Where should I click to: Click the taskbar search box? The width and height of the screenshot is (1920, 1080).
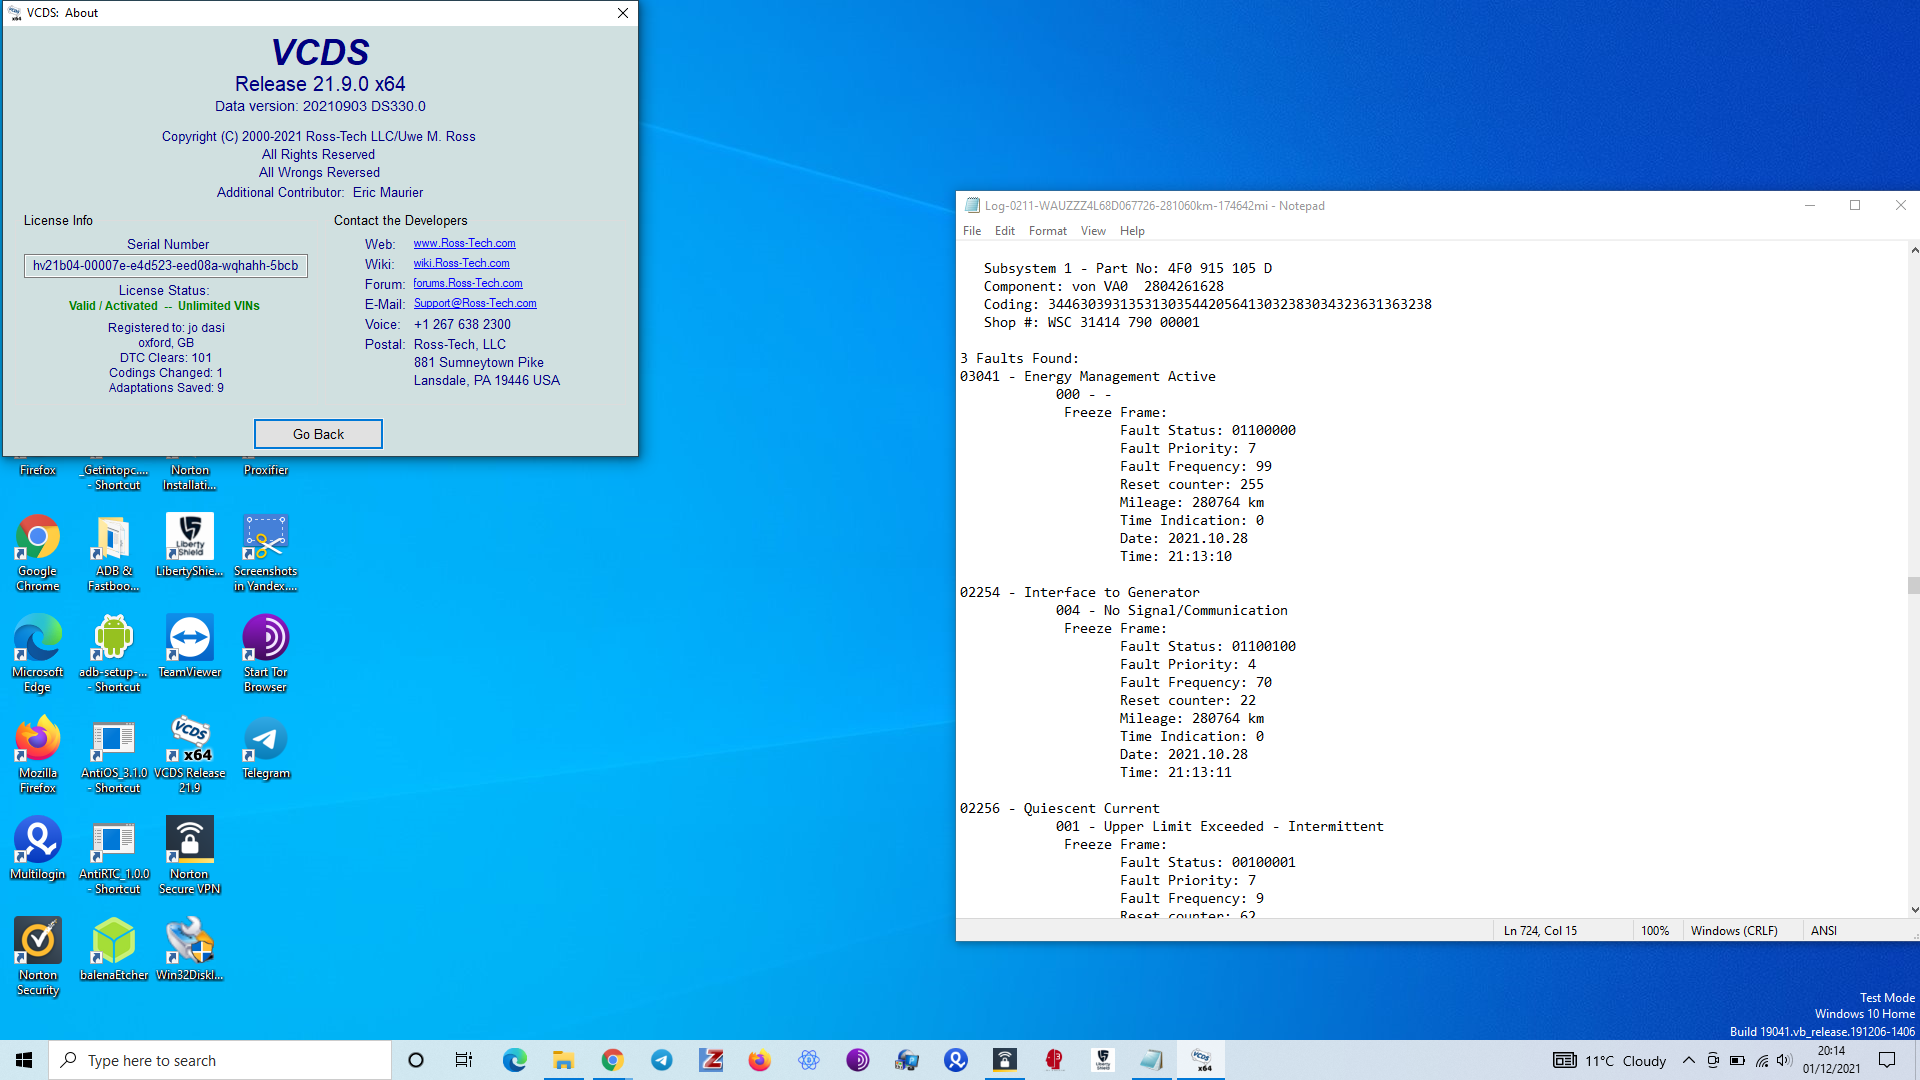point(220,1060)
